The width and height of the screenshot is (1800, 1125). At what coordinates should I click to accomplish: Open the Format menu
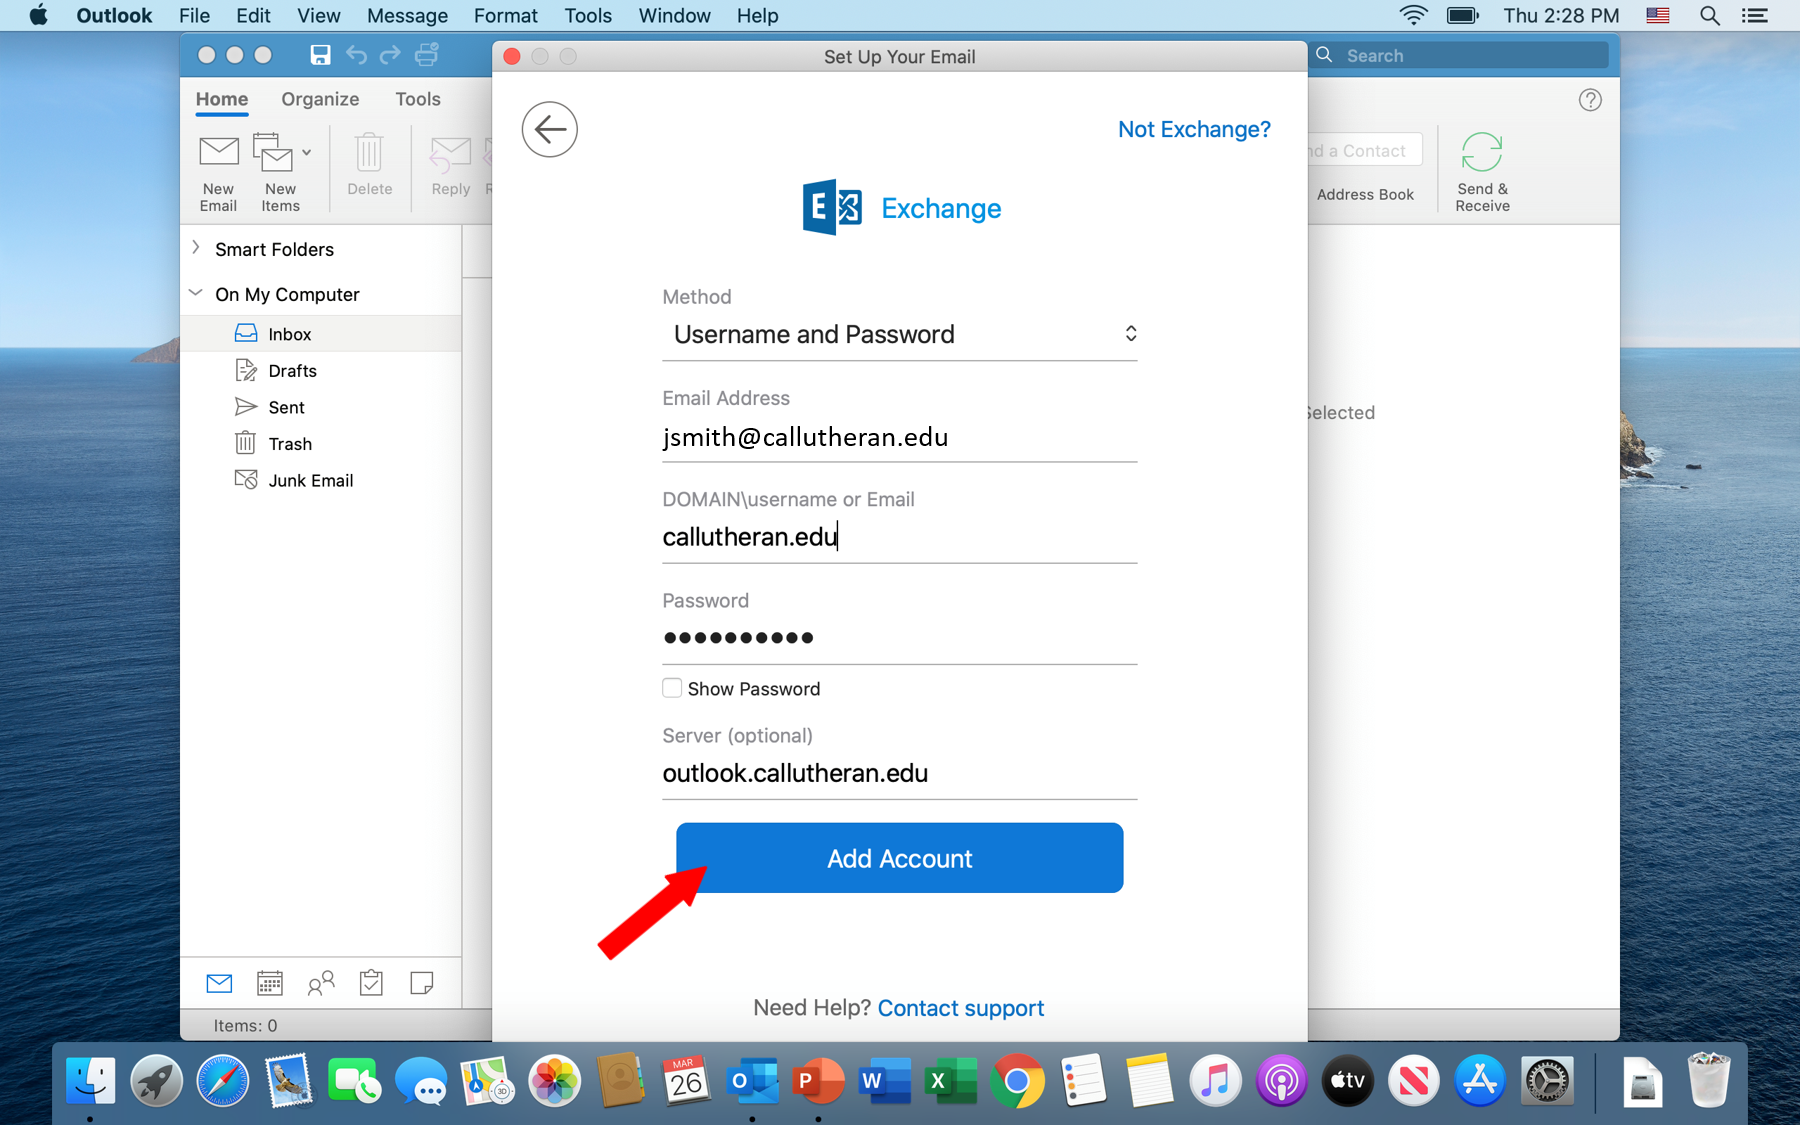pos(505,15)
